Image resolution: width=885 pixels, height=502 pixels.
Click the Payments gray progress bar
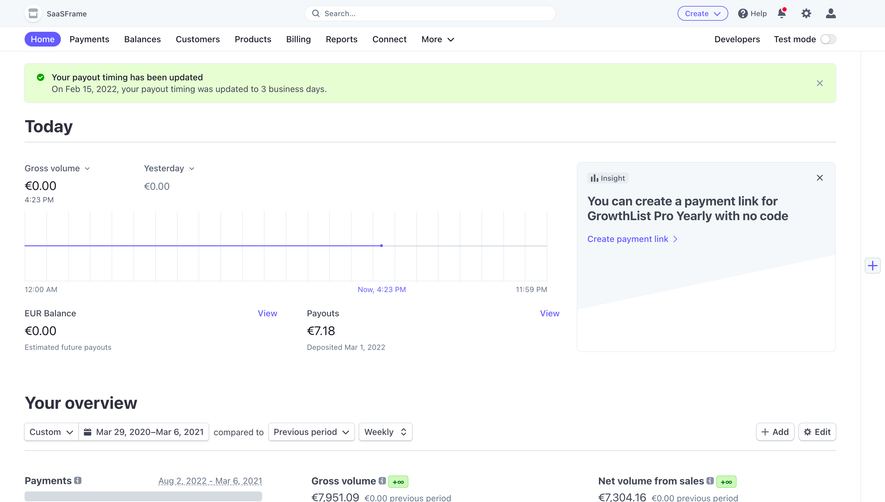tap(143, 496)
